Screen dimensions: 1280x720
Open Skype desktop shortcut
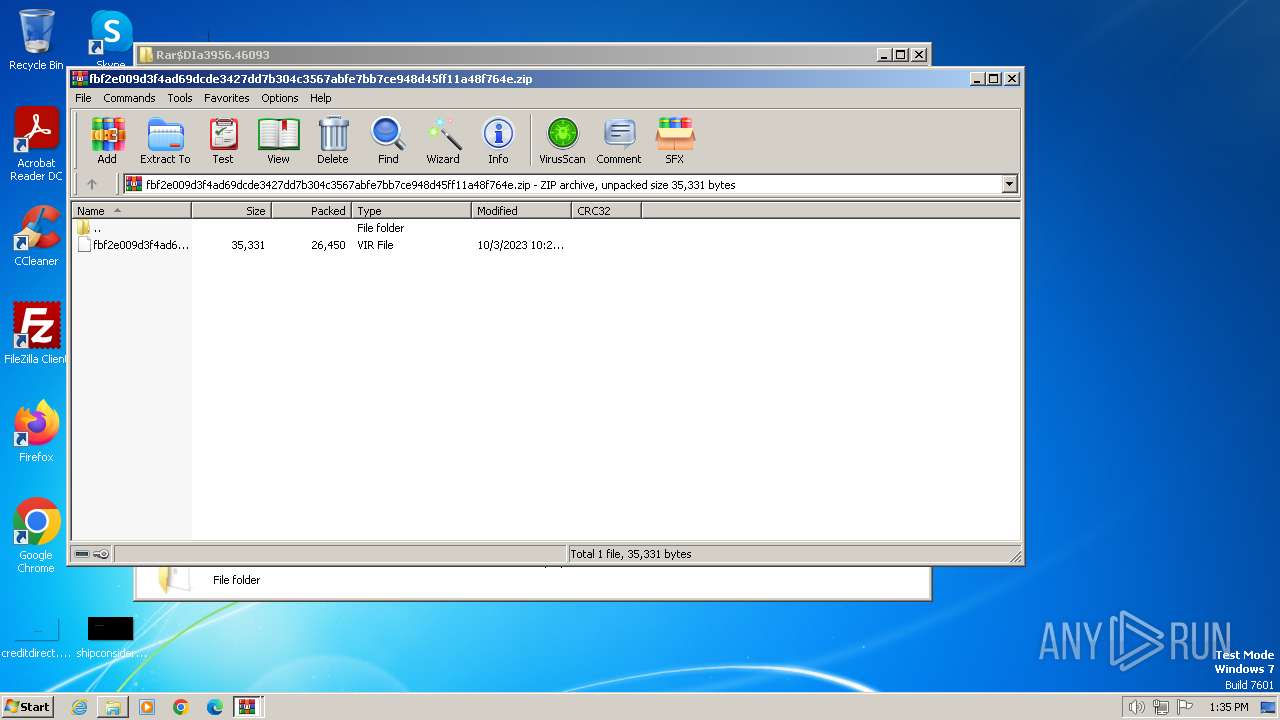(x=111, y=40)
